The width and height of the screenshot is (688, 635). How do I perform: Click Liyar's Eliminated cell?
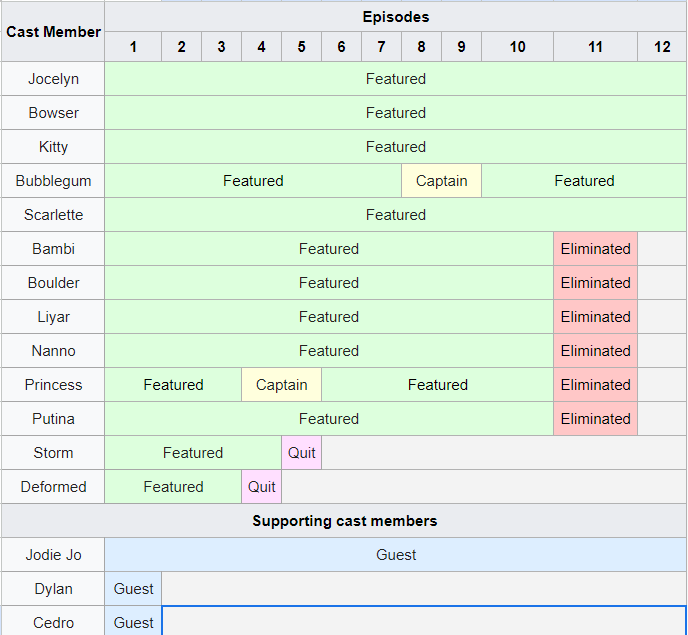(595, 317)
